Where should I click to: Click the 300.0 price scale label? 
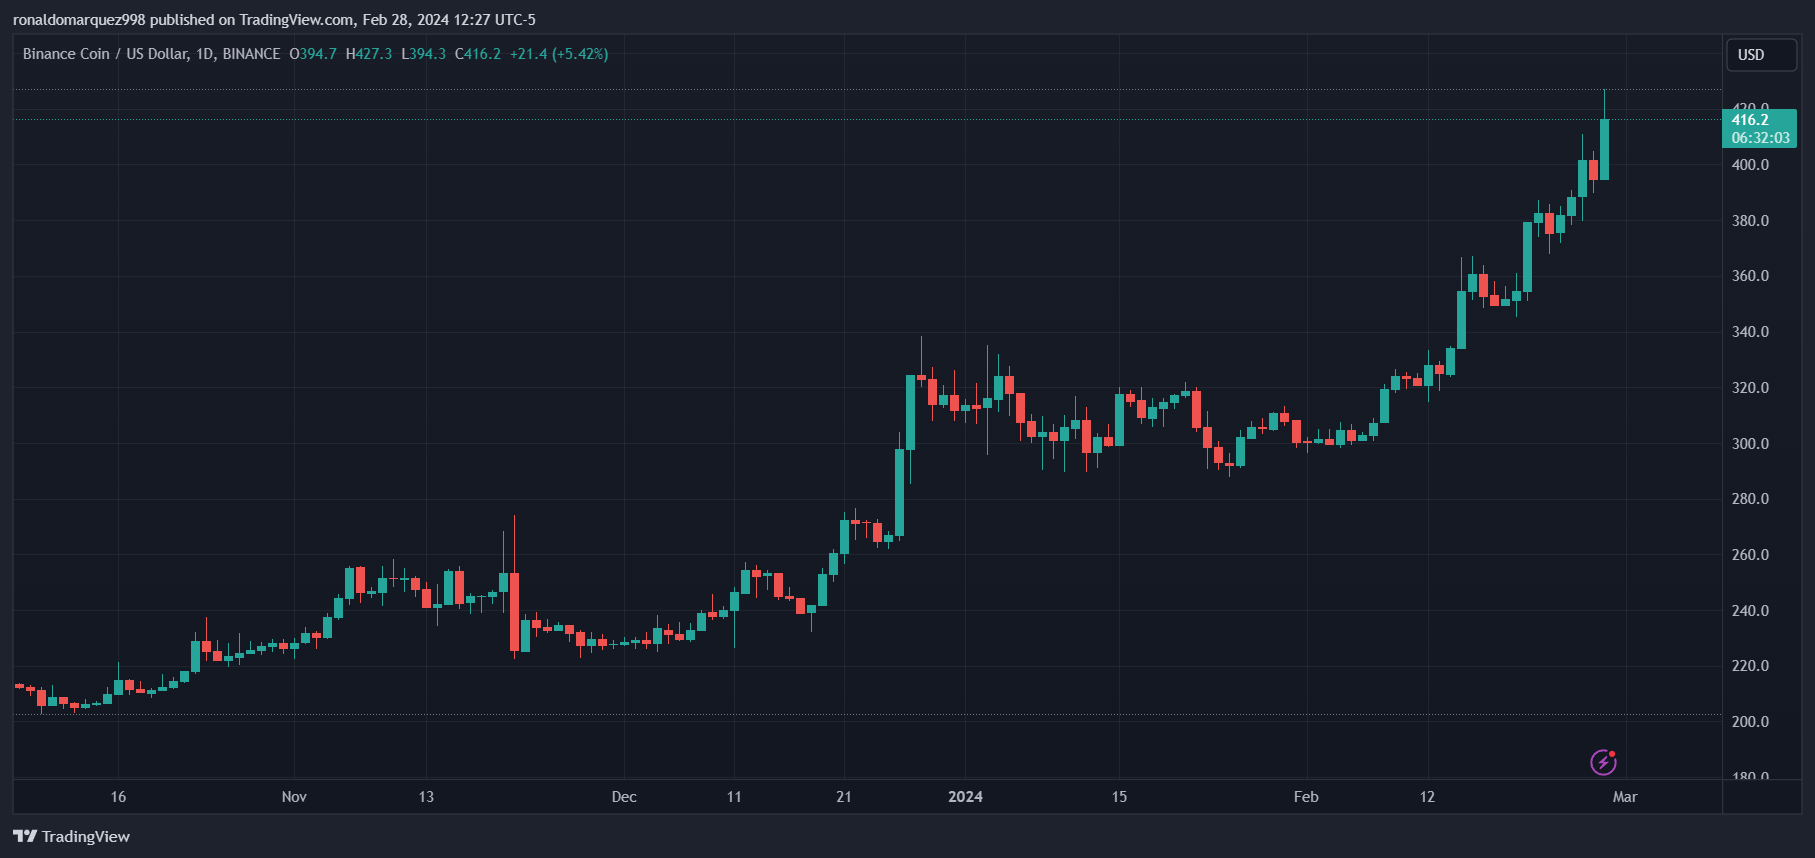tap(1750, 443)
